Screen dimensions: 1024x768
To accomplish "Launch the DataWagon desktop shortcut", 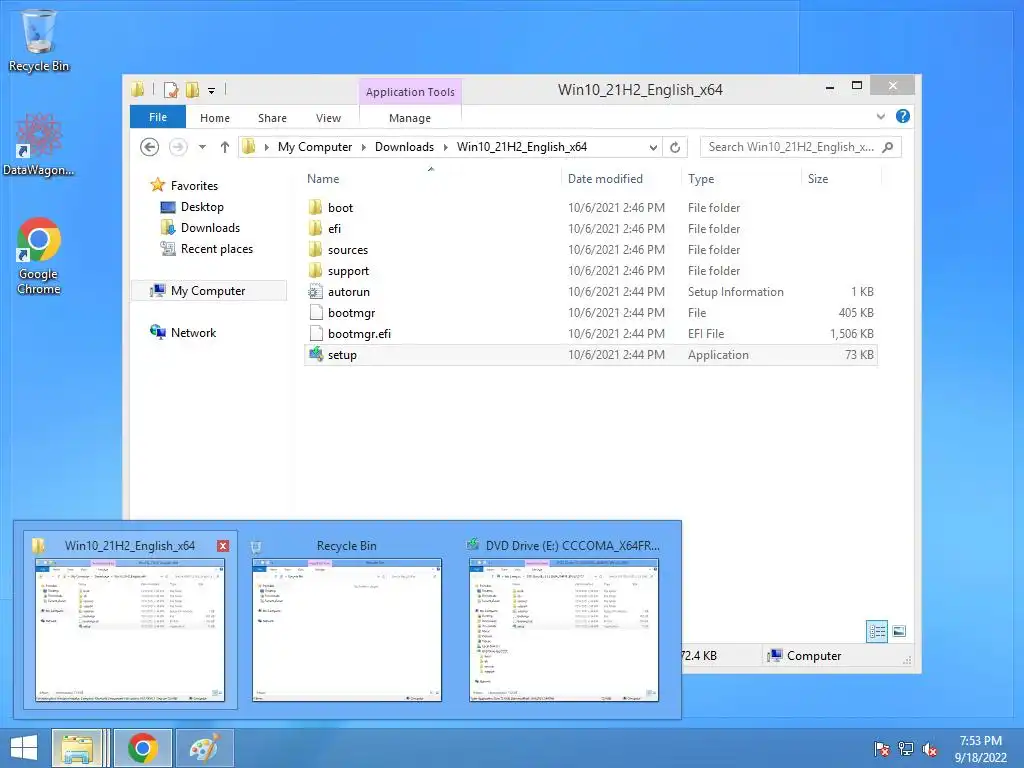I will (x=39, y=145).
